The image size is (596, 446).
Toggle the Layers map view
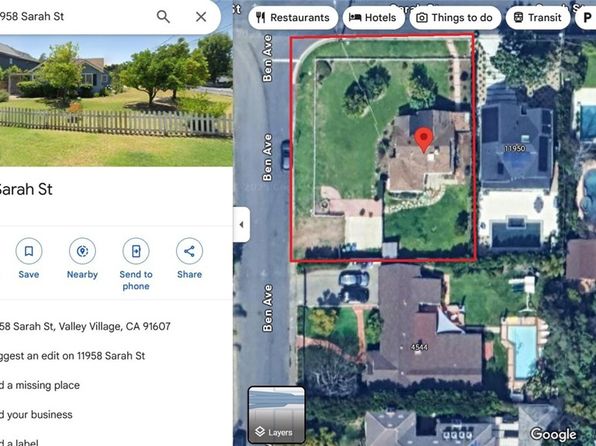276,415
